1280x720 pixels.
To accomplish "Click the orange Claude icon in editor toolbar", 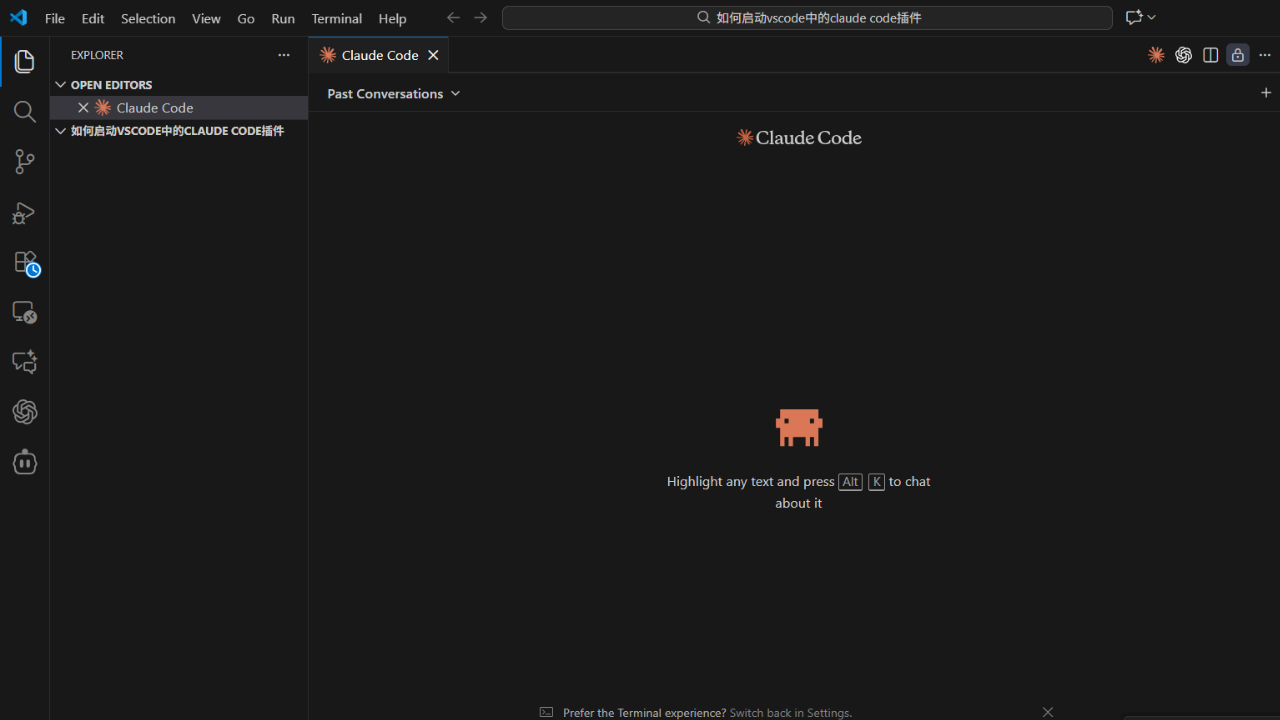I will click(x=1156, y=55).
